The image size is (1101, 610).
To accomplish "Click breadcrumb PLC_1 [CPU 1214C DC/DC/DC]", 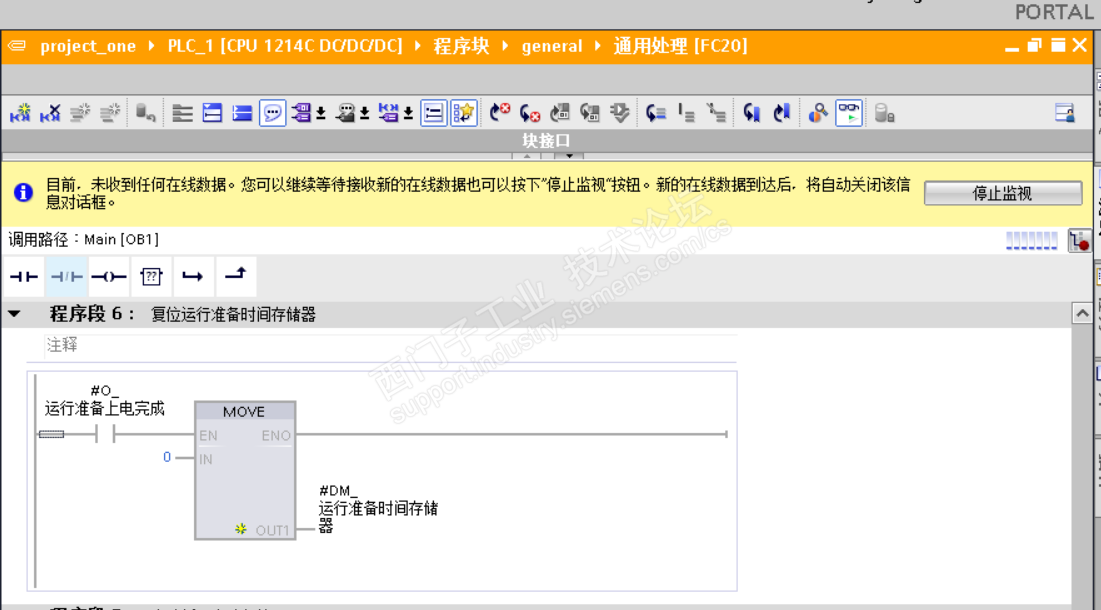I will tap(285, 46).
